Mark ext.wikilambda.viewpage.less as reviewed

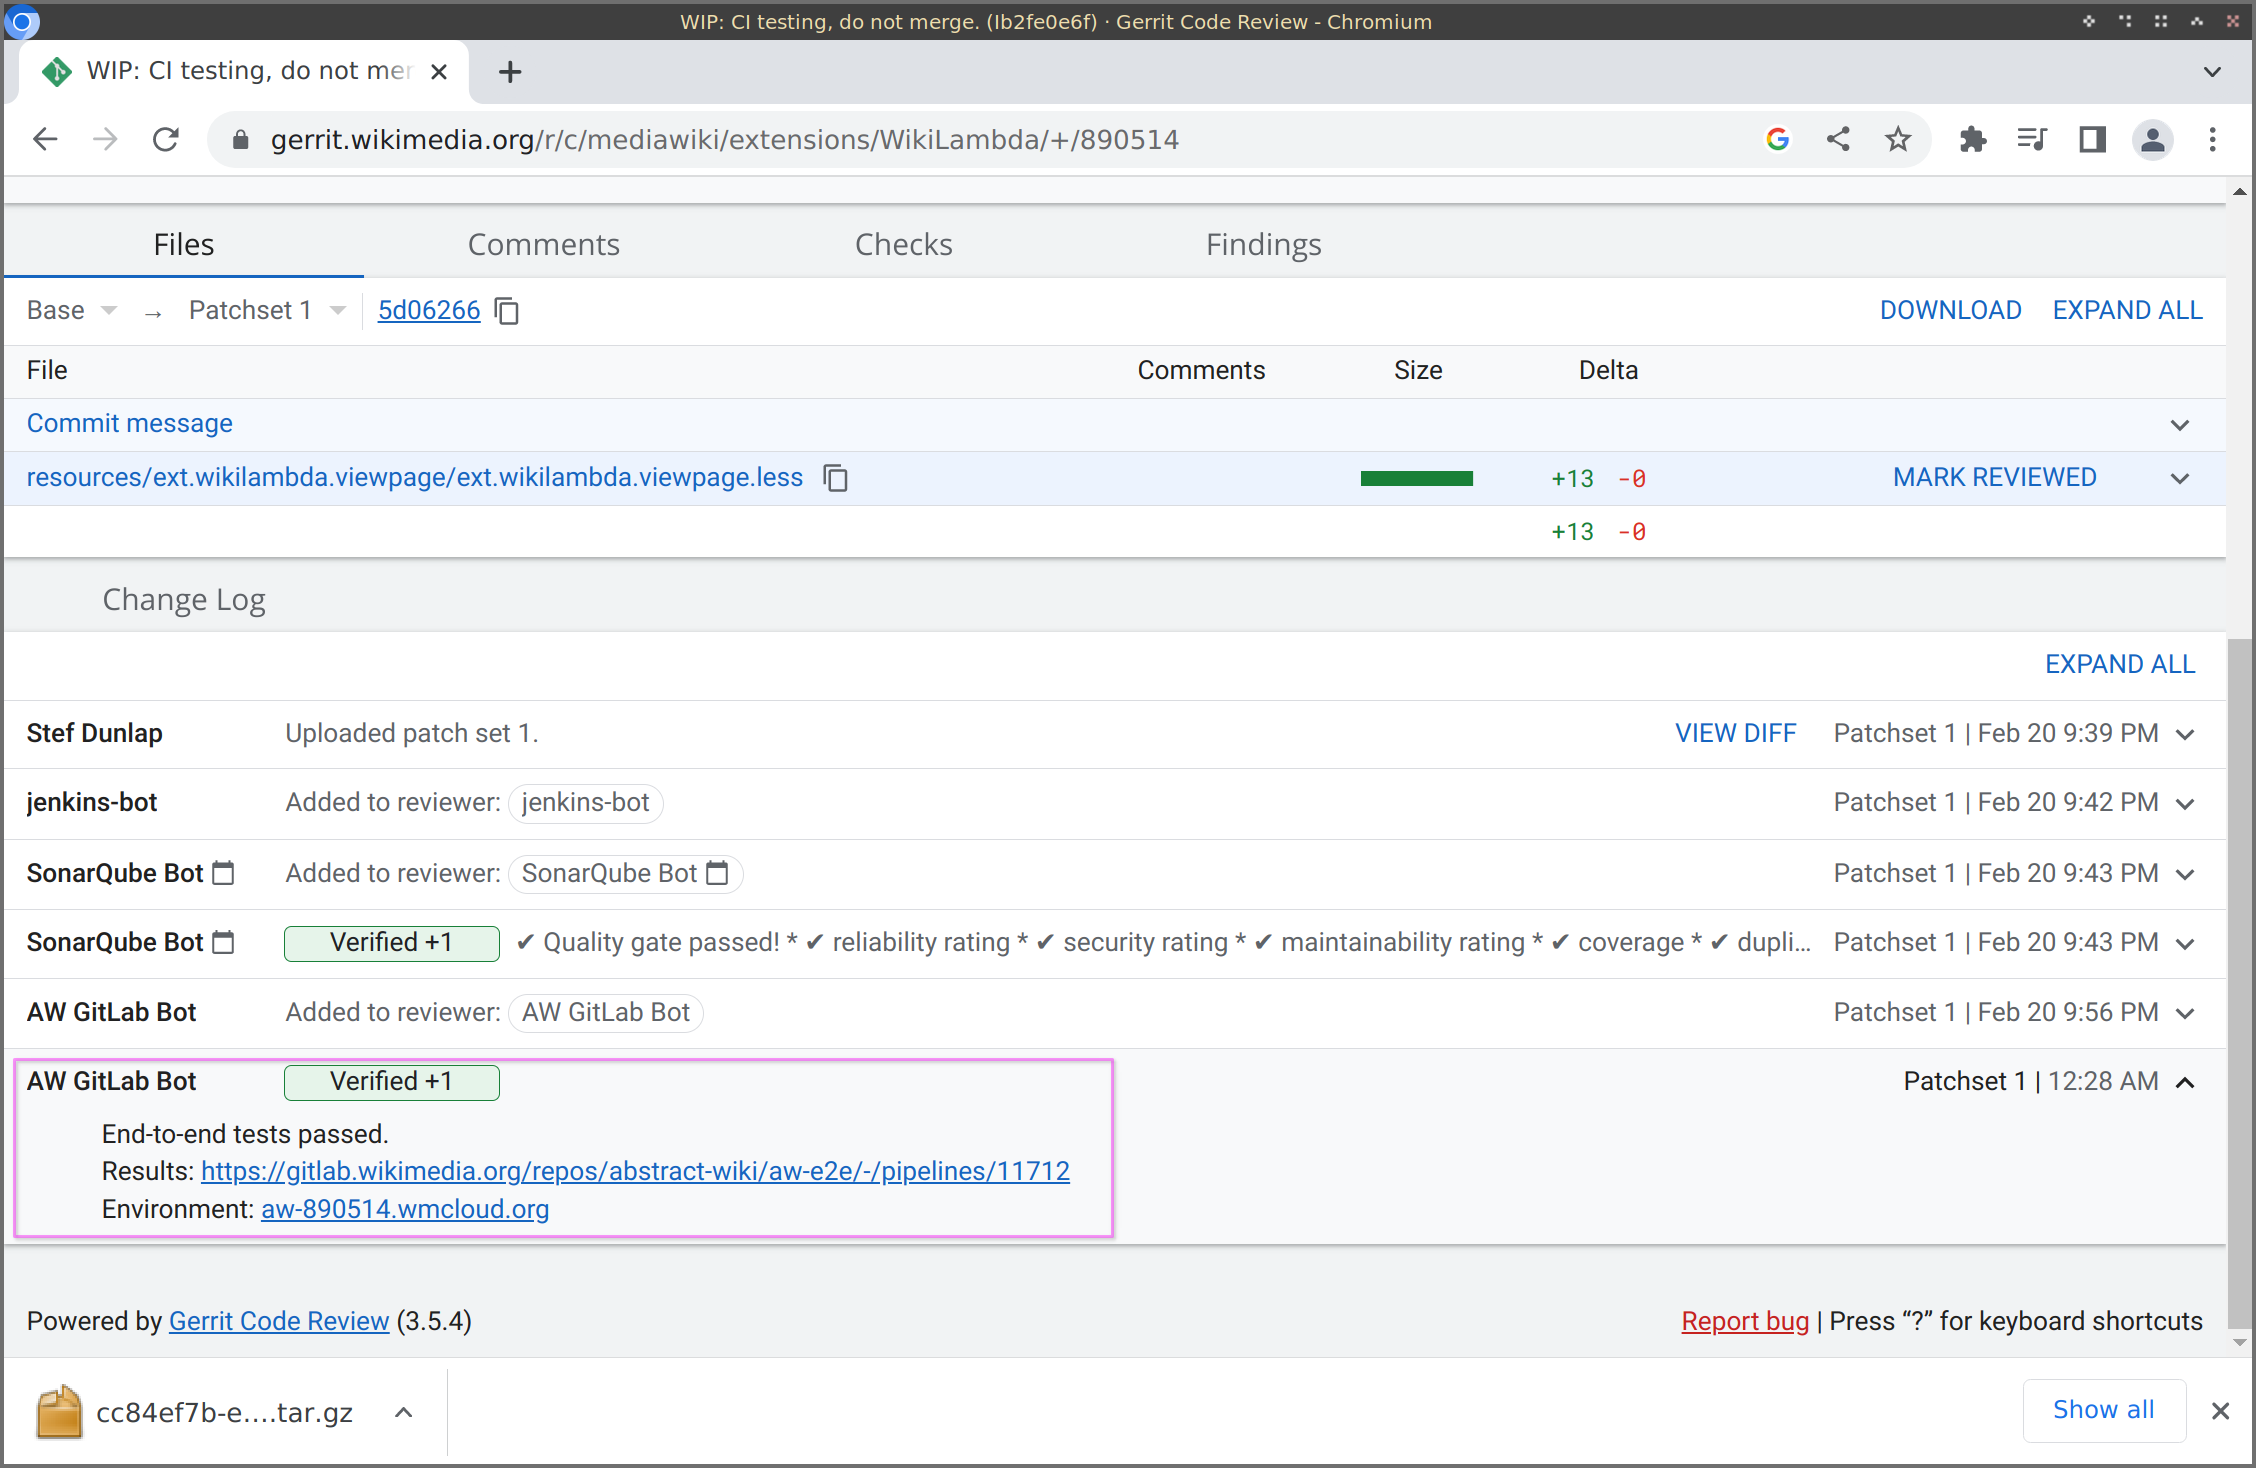tap(1994, 477)
